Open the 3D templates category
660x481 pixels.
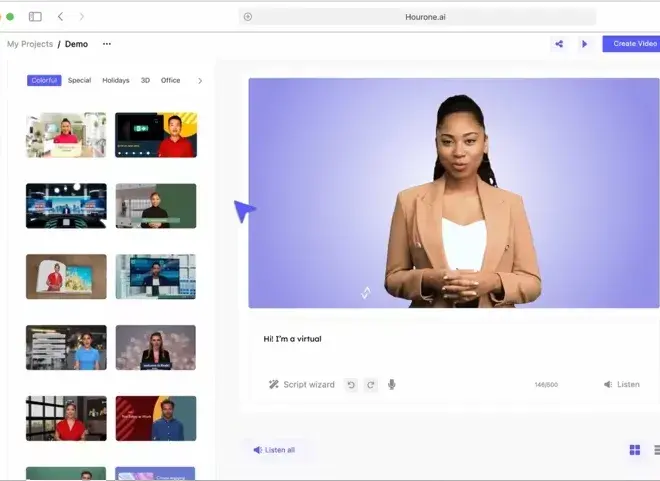click(x=145, y=81)
